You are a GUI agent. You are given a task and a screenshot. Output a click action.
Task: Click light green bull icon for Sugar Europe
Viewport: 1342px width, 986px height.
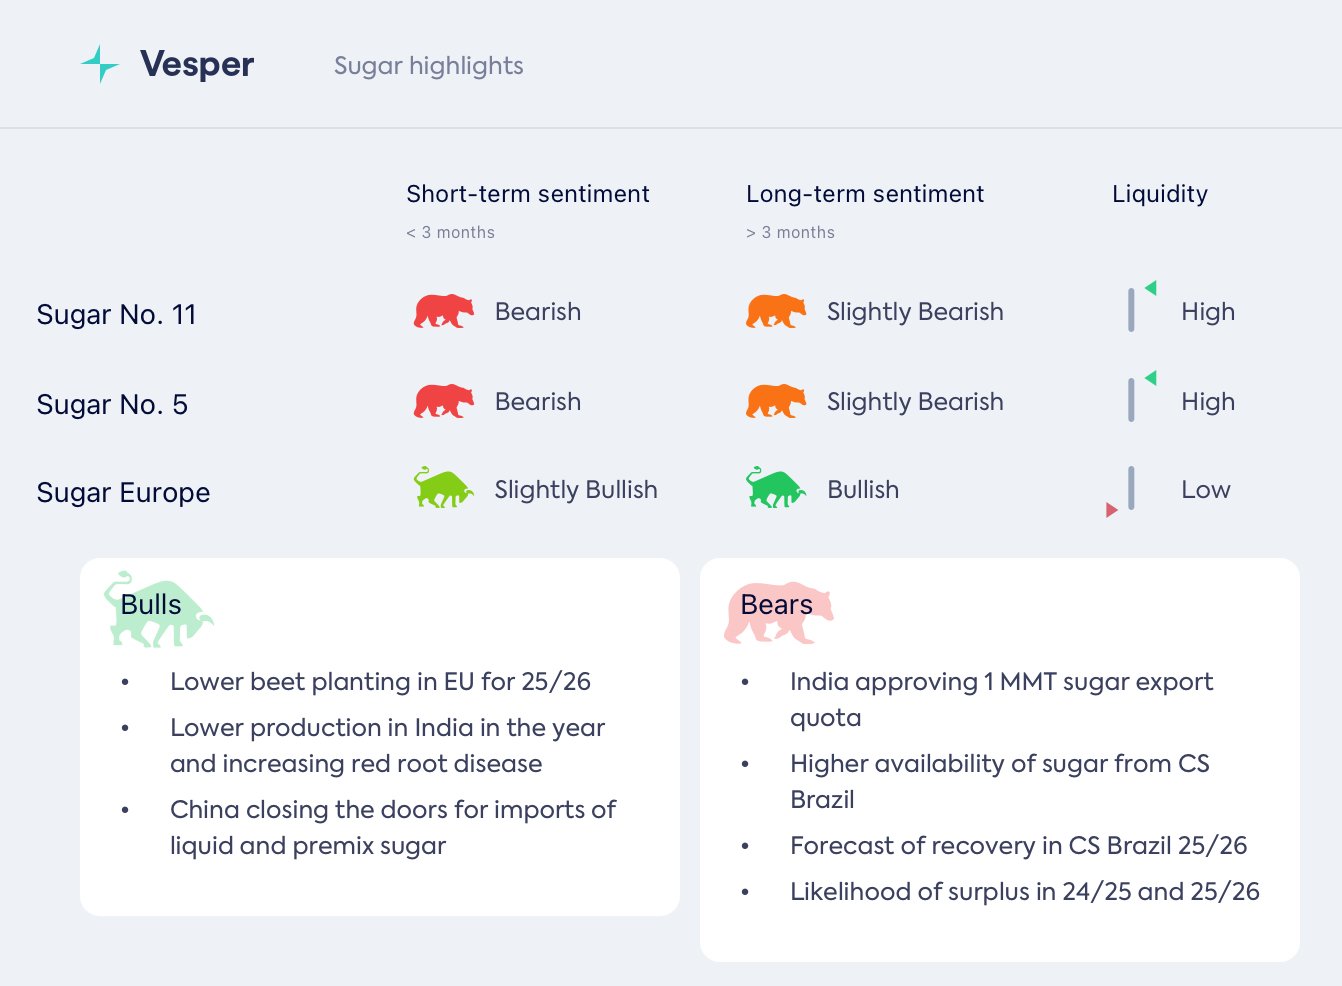443,488
